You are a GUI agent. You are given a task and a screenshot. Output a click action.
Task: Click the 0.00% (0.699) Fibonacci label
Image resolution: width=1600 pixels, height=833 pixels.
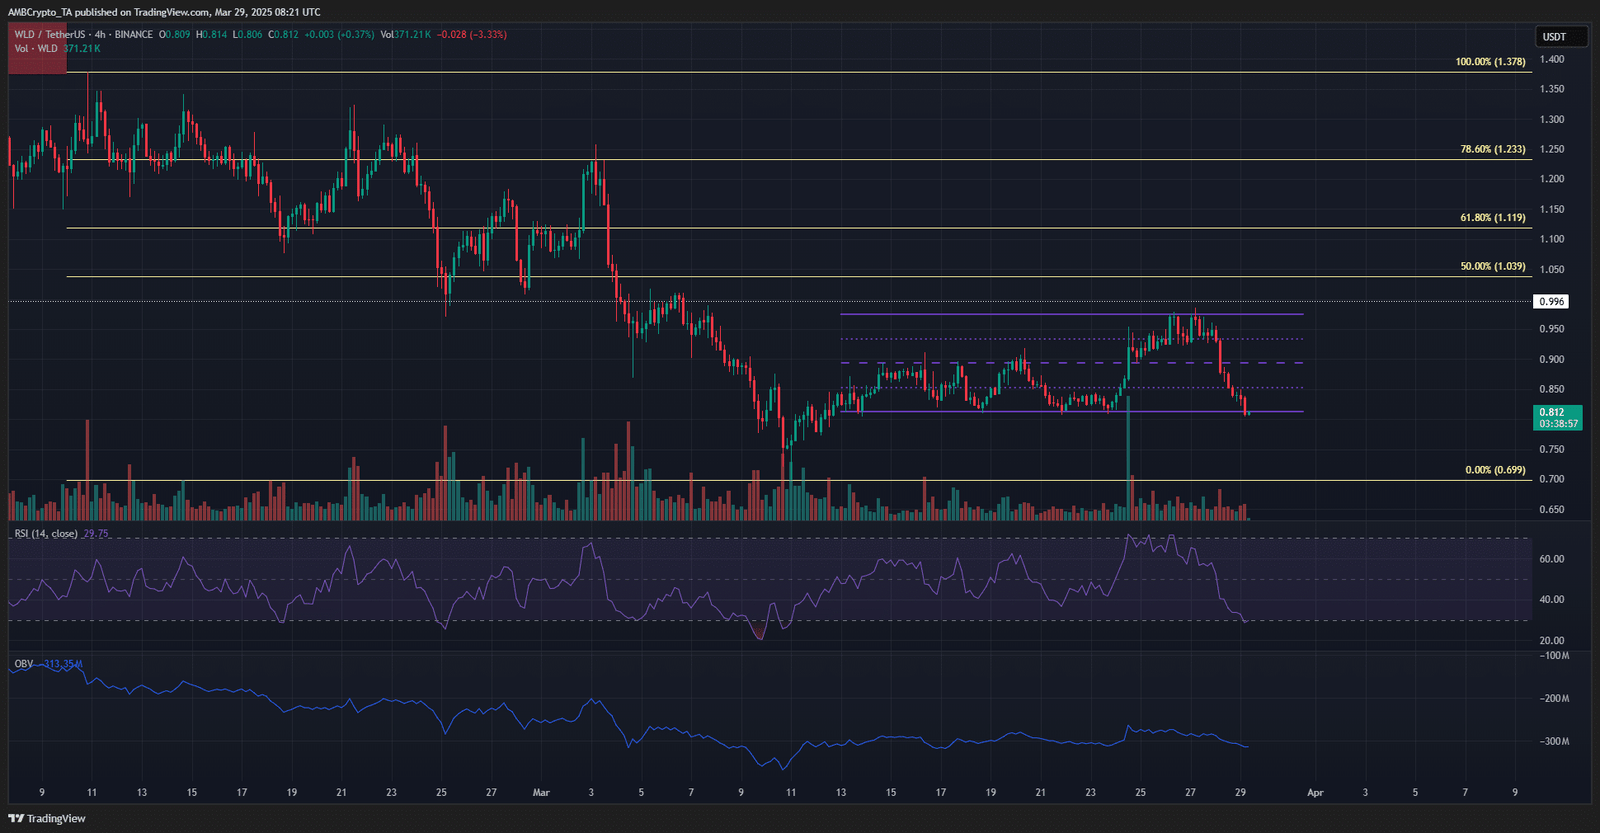pyautogui.click(x=1495, y=470)
